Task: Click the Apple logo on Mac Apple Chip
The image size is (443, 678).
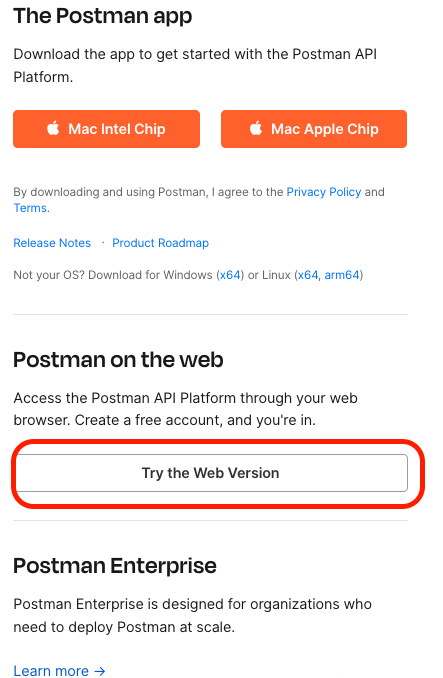Action: [256, 128]
